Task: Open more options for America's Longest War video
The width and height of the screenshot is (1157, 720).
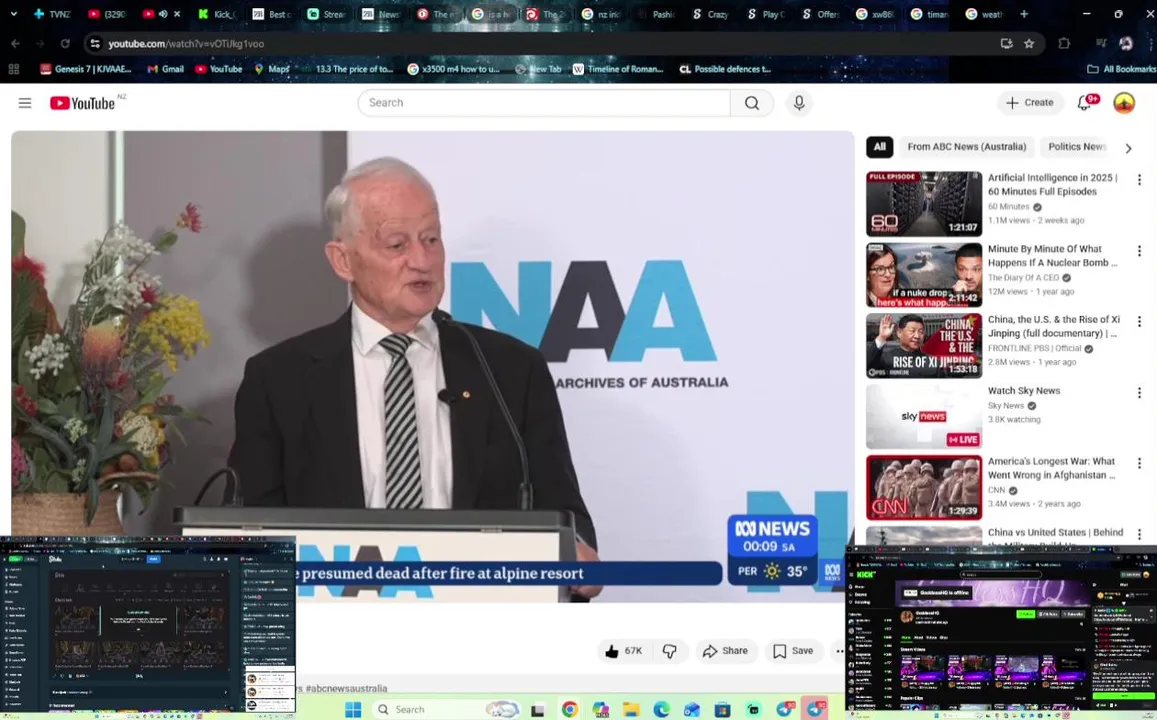Action: point(1139,463)
